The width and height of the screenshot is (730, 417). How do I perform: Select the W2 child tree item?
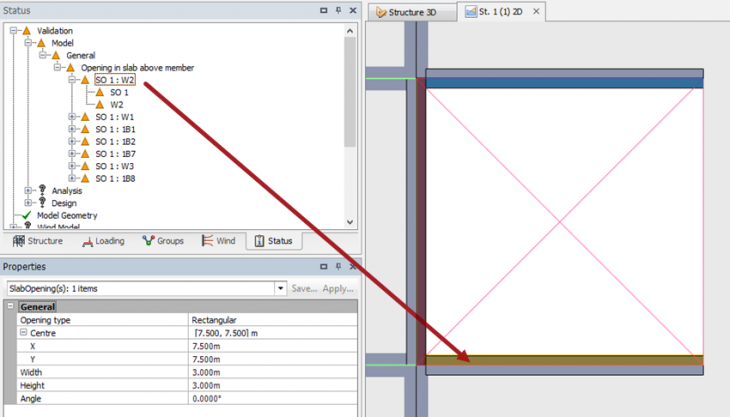(117, 104)
